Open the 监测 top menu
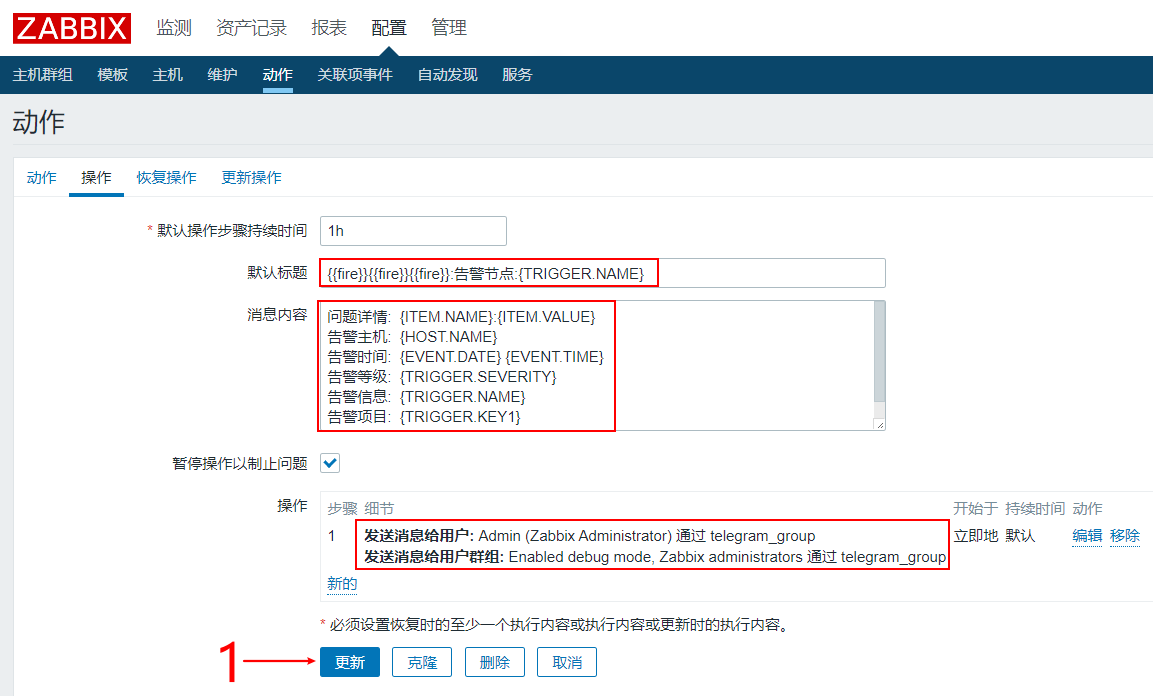The image size is (1153, 696). pyautogui.click(x=174, y=28)
